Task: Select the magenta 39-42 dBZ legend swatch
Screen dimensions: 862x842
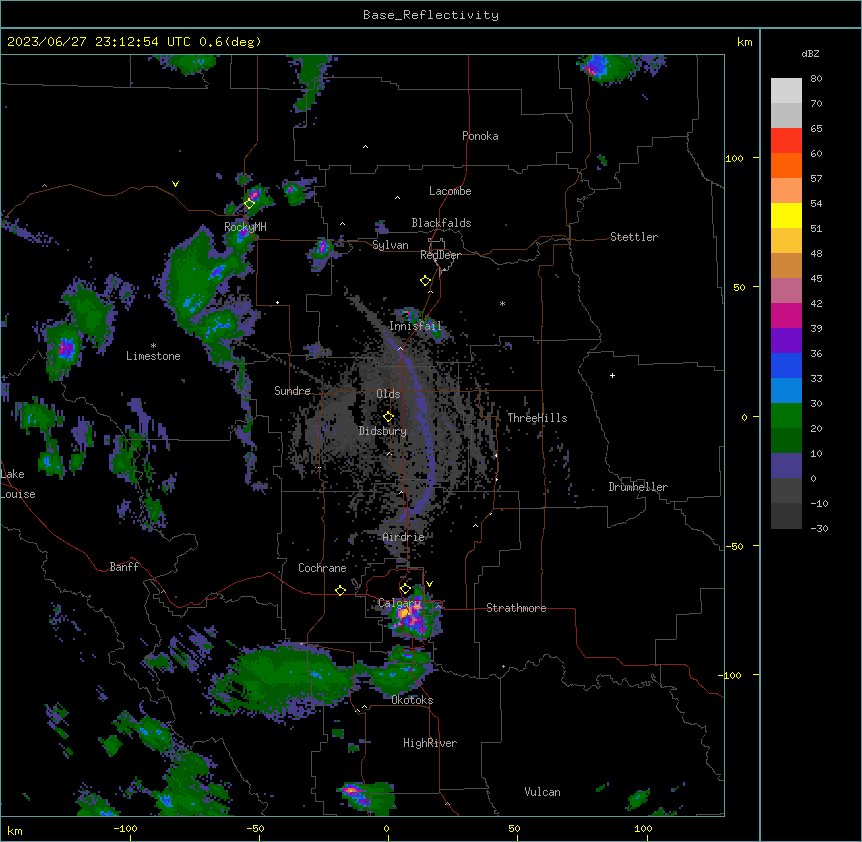Action: (786, 315)
